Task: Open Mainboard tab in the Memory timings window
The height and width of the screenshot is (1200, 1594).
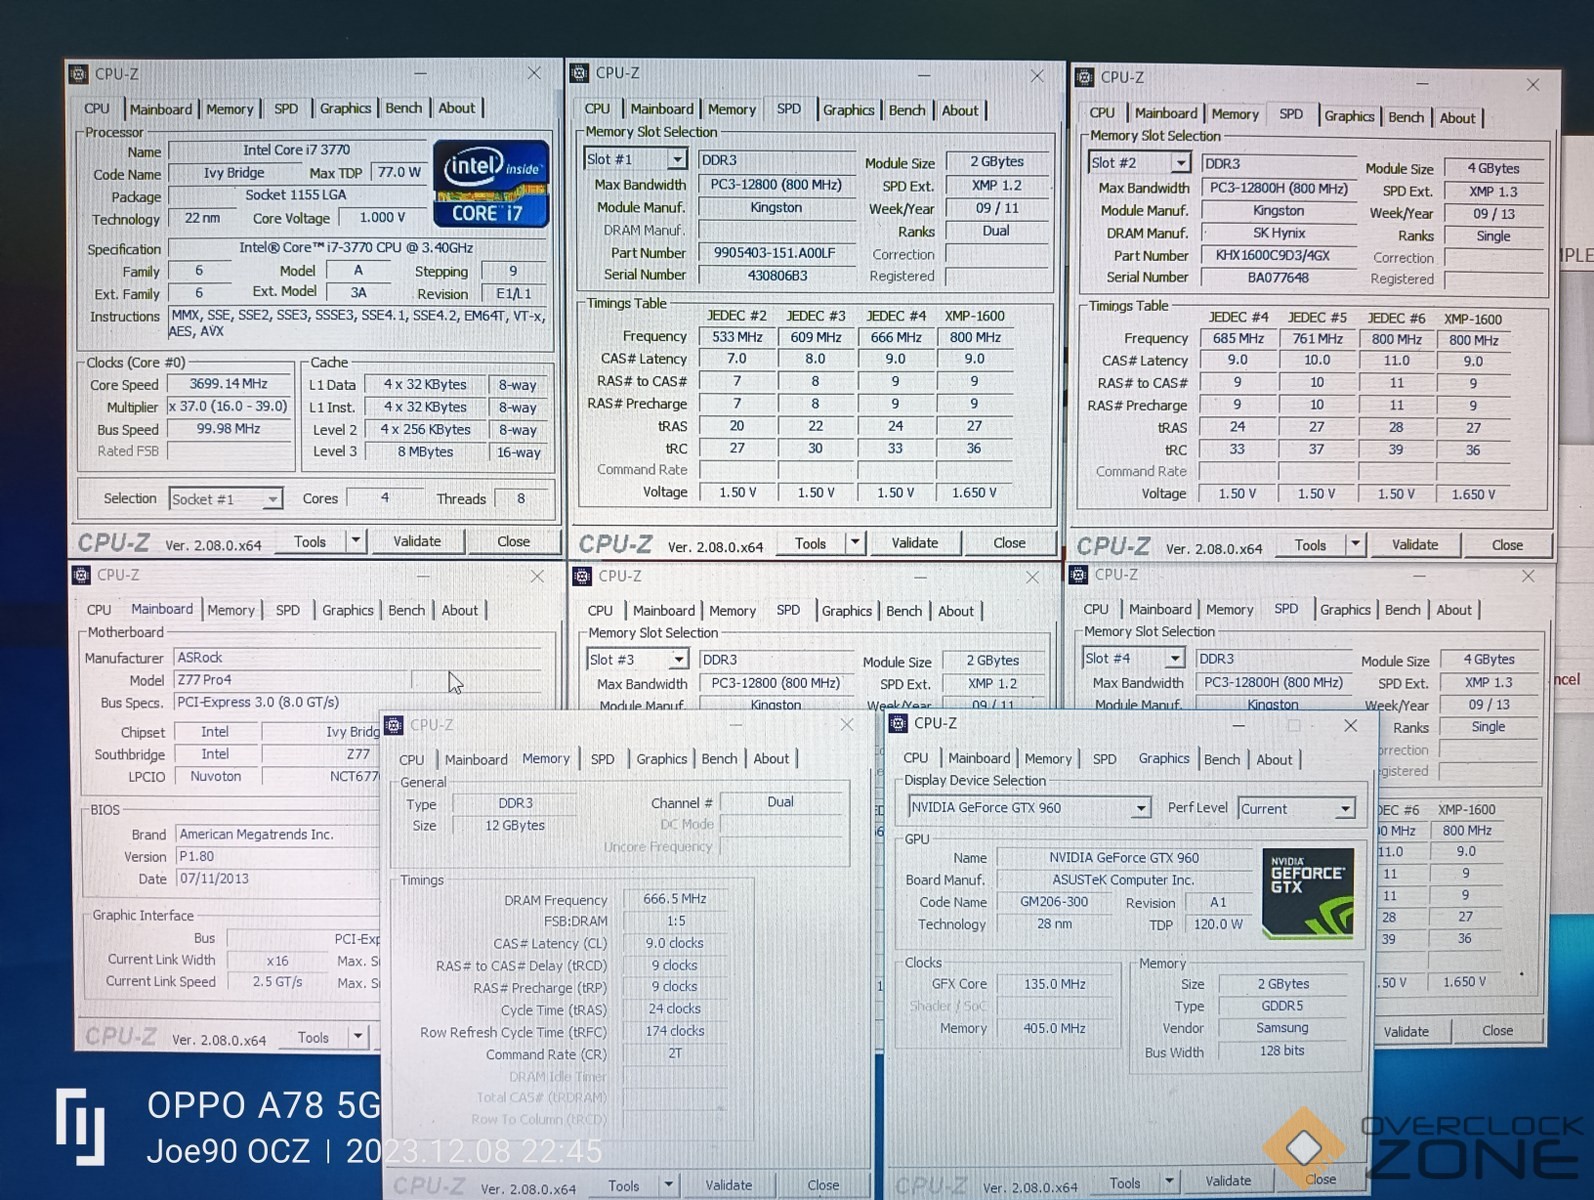Action: click(476, 760)
